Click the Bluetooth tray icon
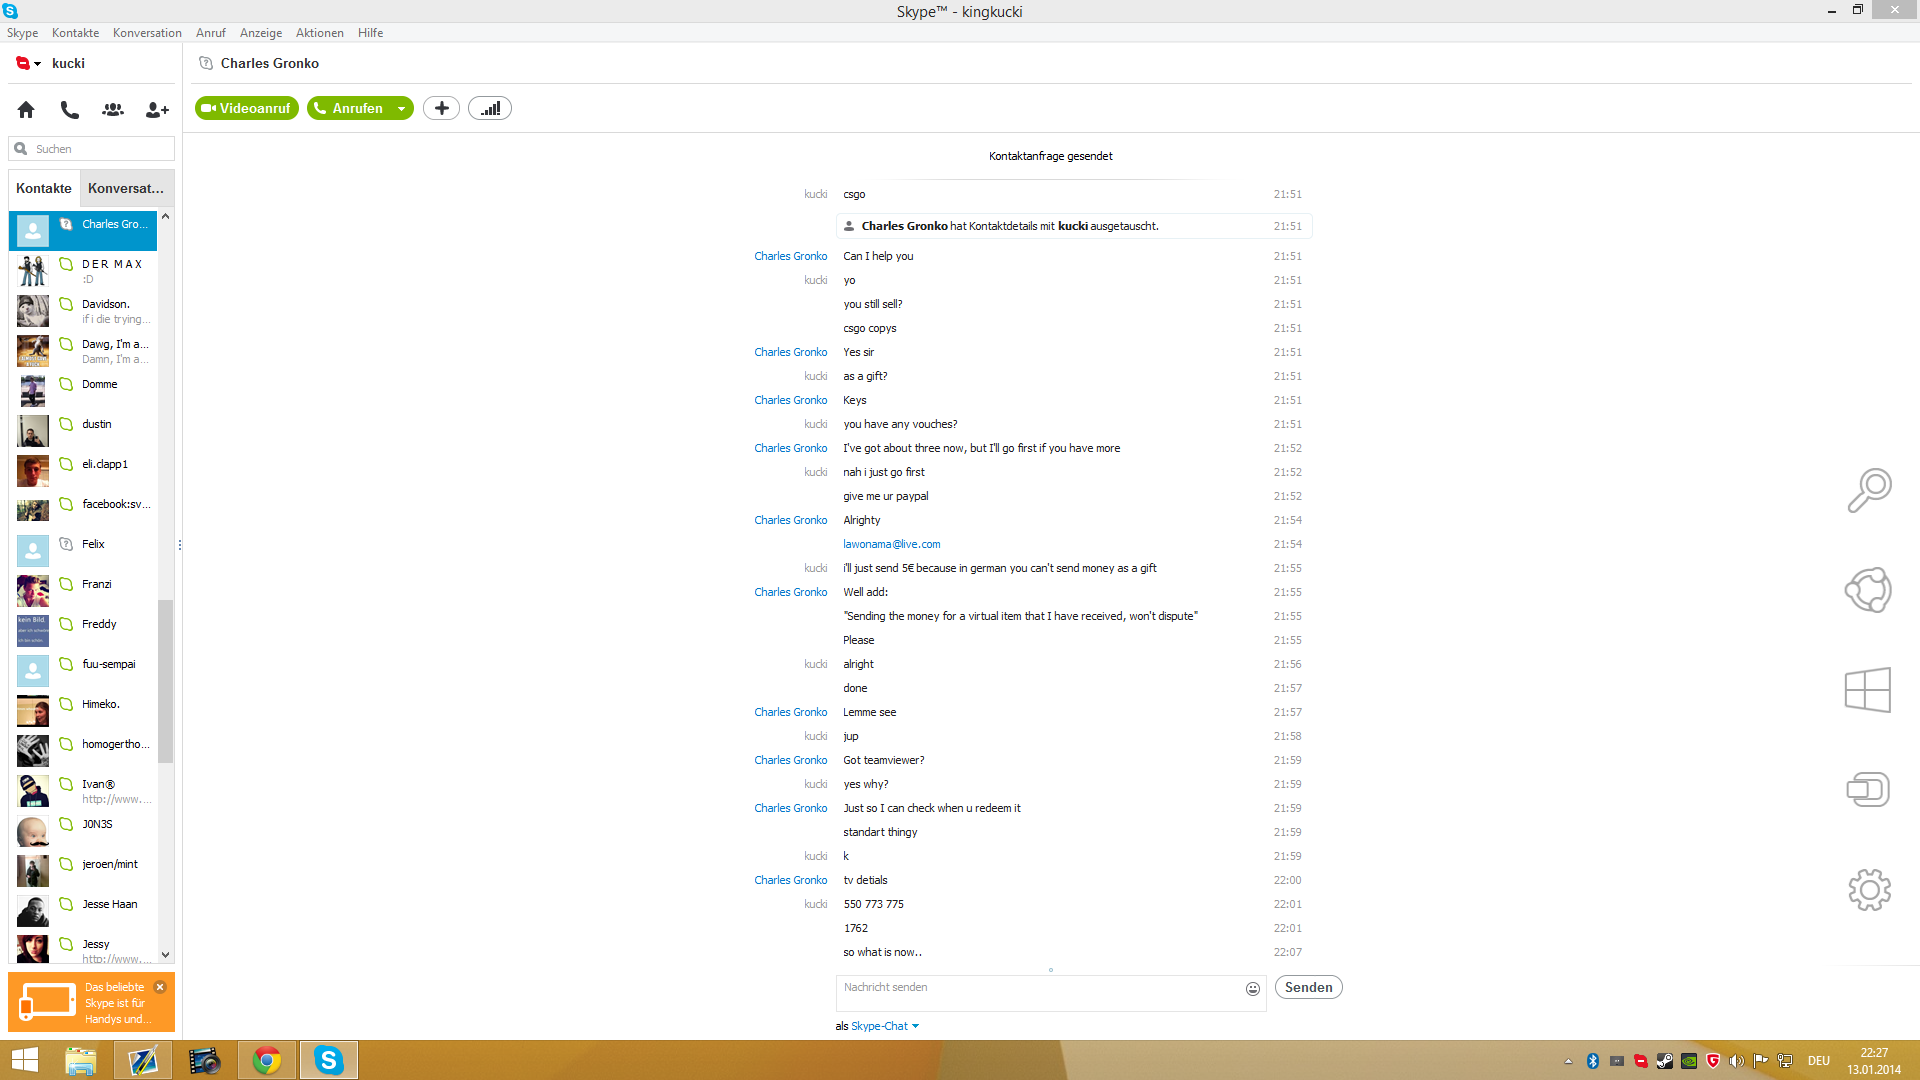This screenshot has width=1920, height=1080. 1593,1061
